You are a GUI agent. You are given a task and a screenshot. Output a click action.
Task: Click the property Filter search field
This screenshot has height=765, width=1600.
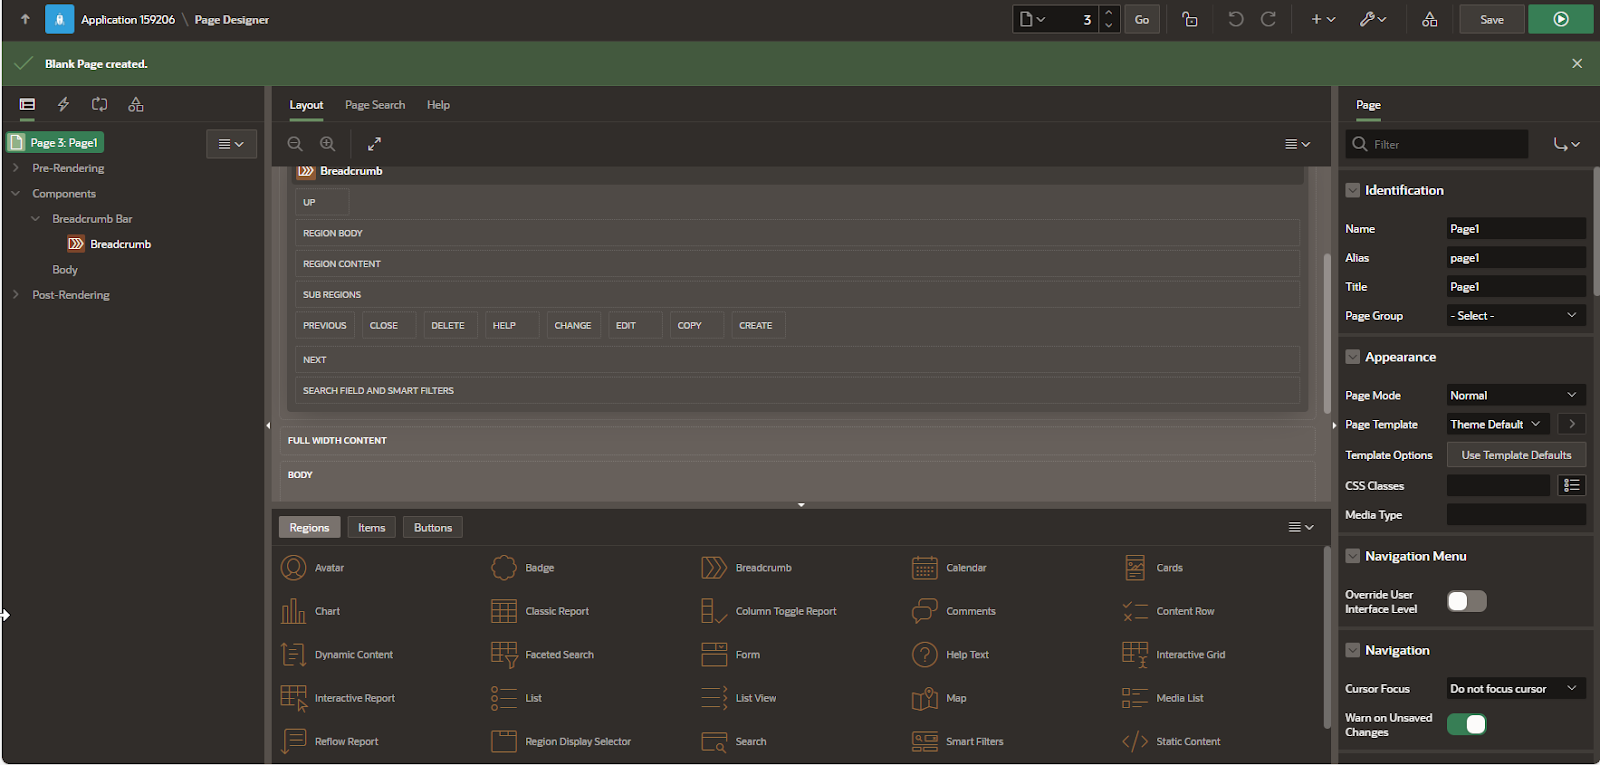pyautogui.click(x=1437, y=144)
